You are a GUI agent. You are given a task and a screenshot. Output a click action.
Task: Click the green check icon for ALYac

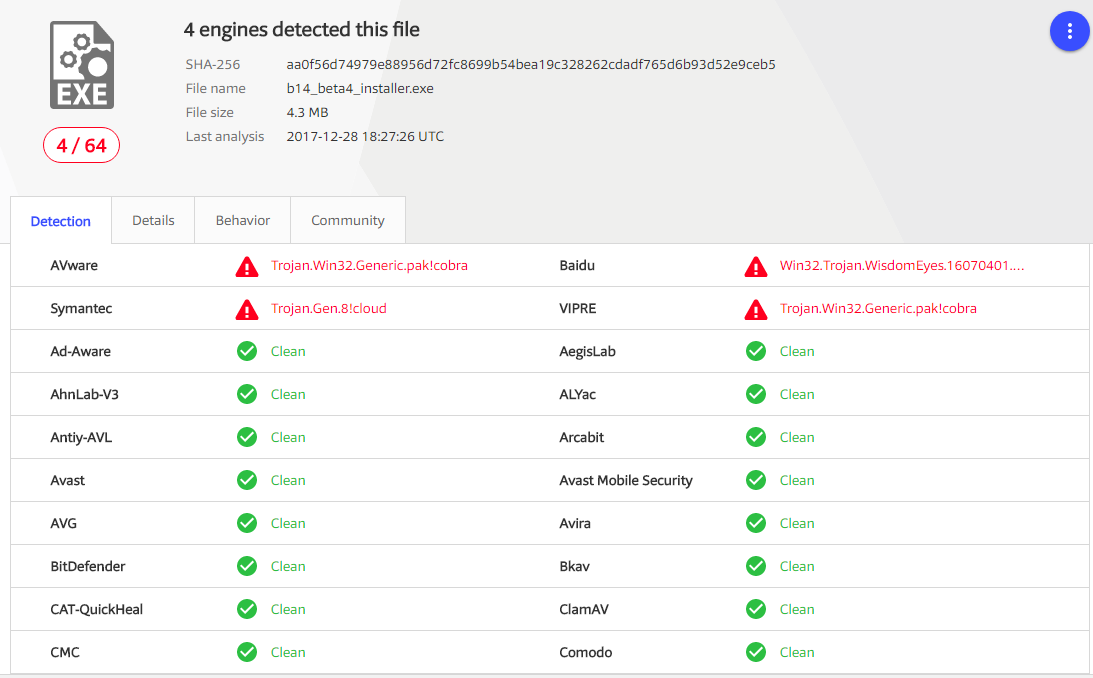point(756,394)
